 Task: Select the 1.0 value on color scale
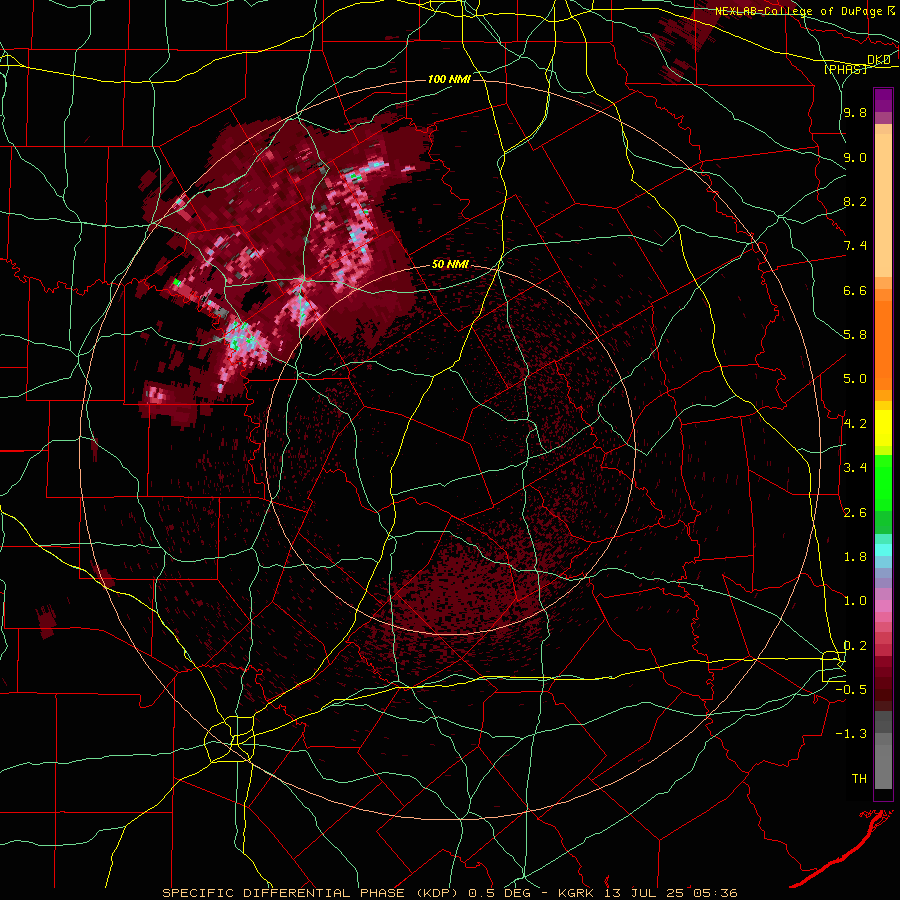click(x=855, y=601)
